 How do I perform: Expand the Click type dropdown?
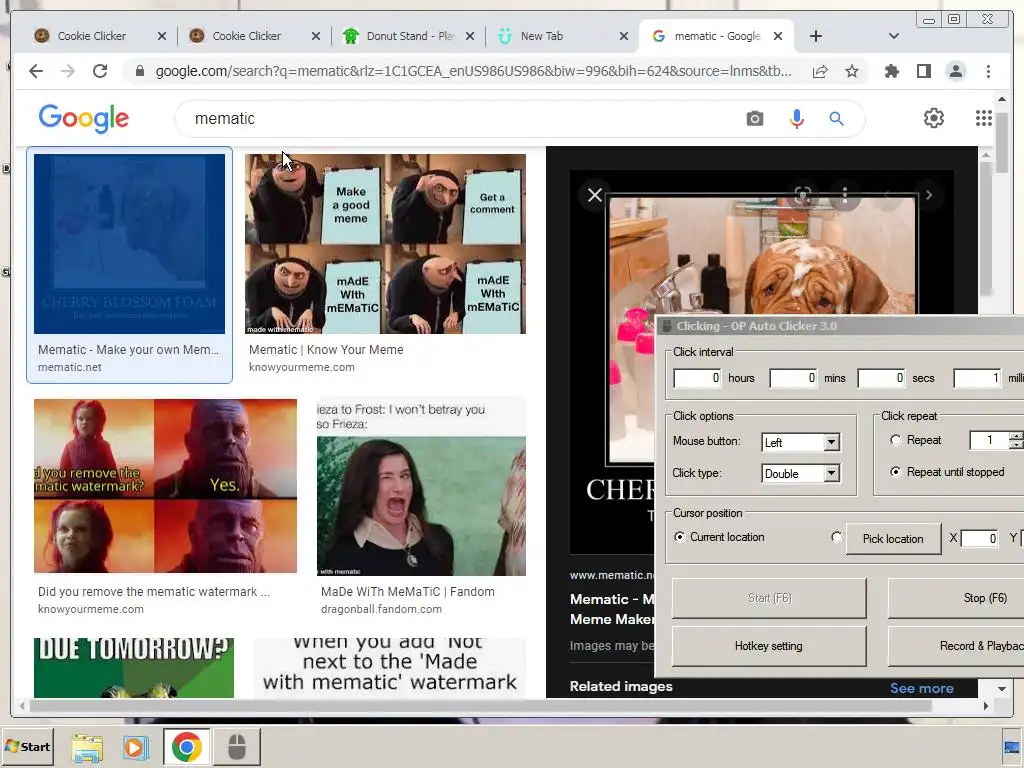(831, 473)
